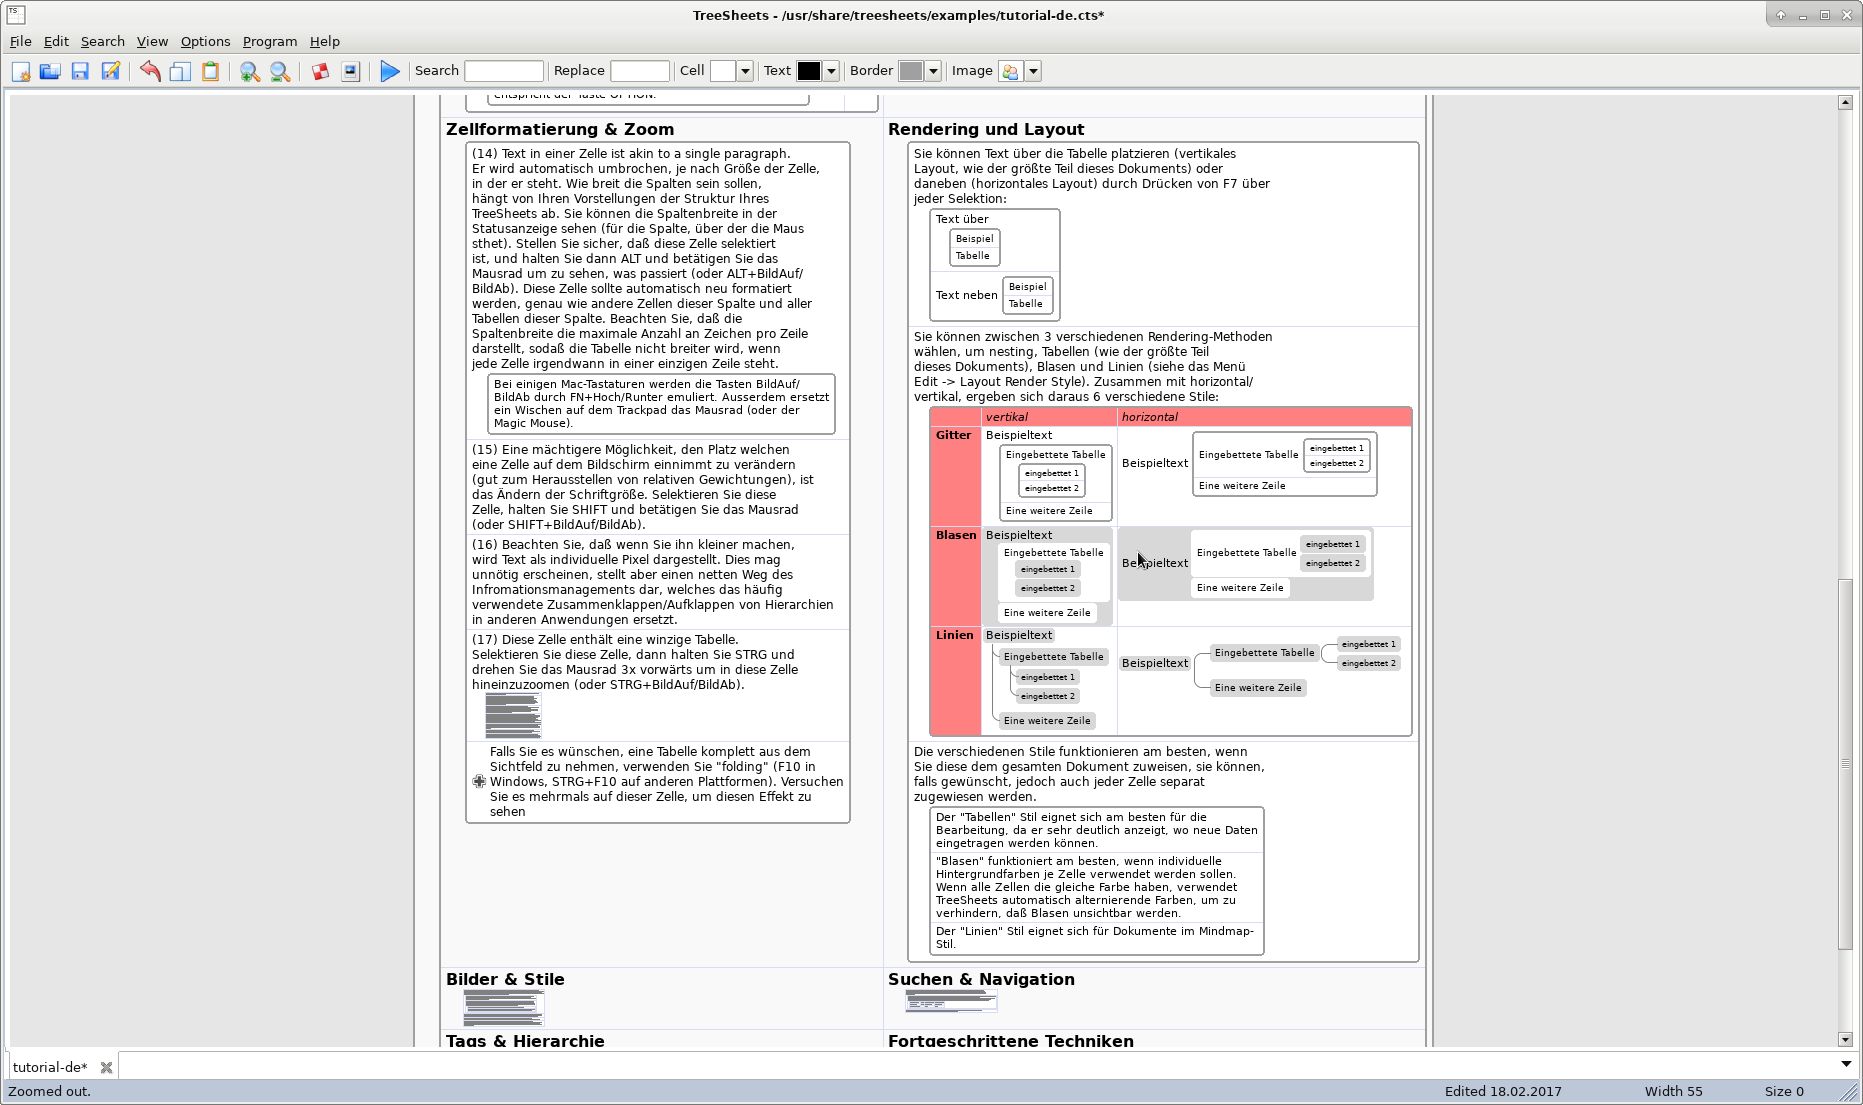The width and height of the screenshot is (1863, 1105).
Task: Open the Image dropdown arrow
Action: 1034,71
